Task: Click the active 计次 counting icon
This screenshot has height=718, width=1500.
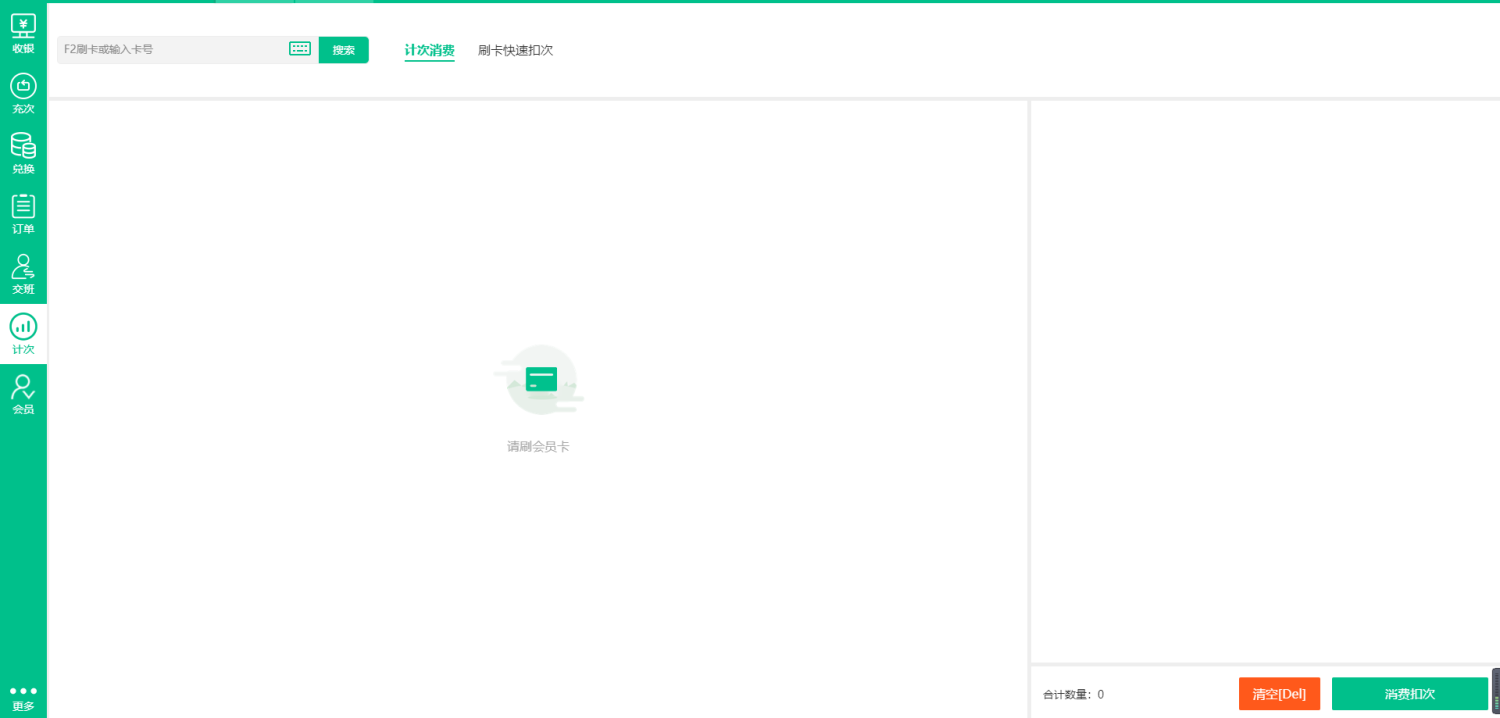Action: tap(23, 332)
